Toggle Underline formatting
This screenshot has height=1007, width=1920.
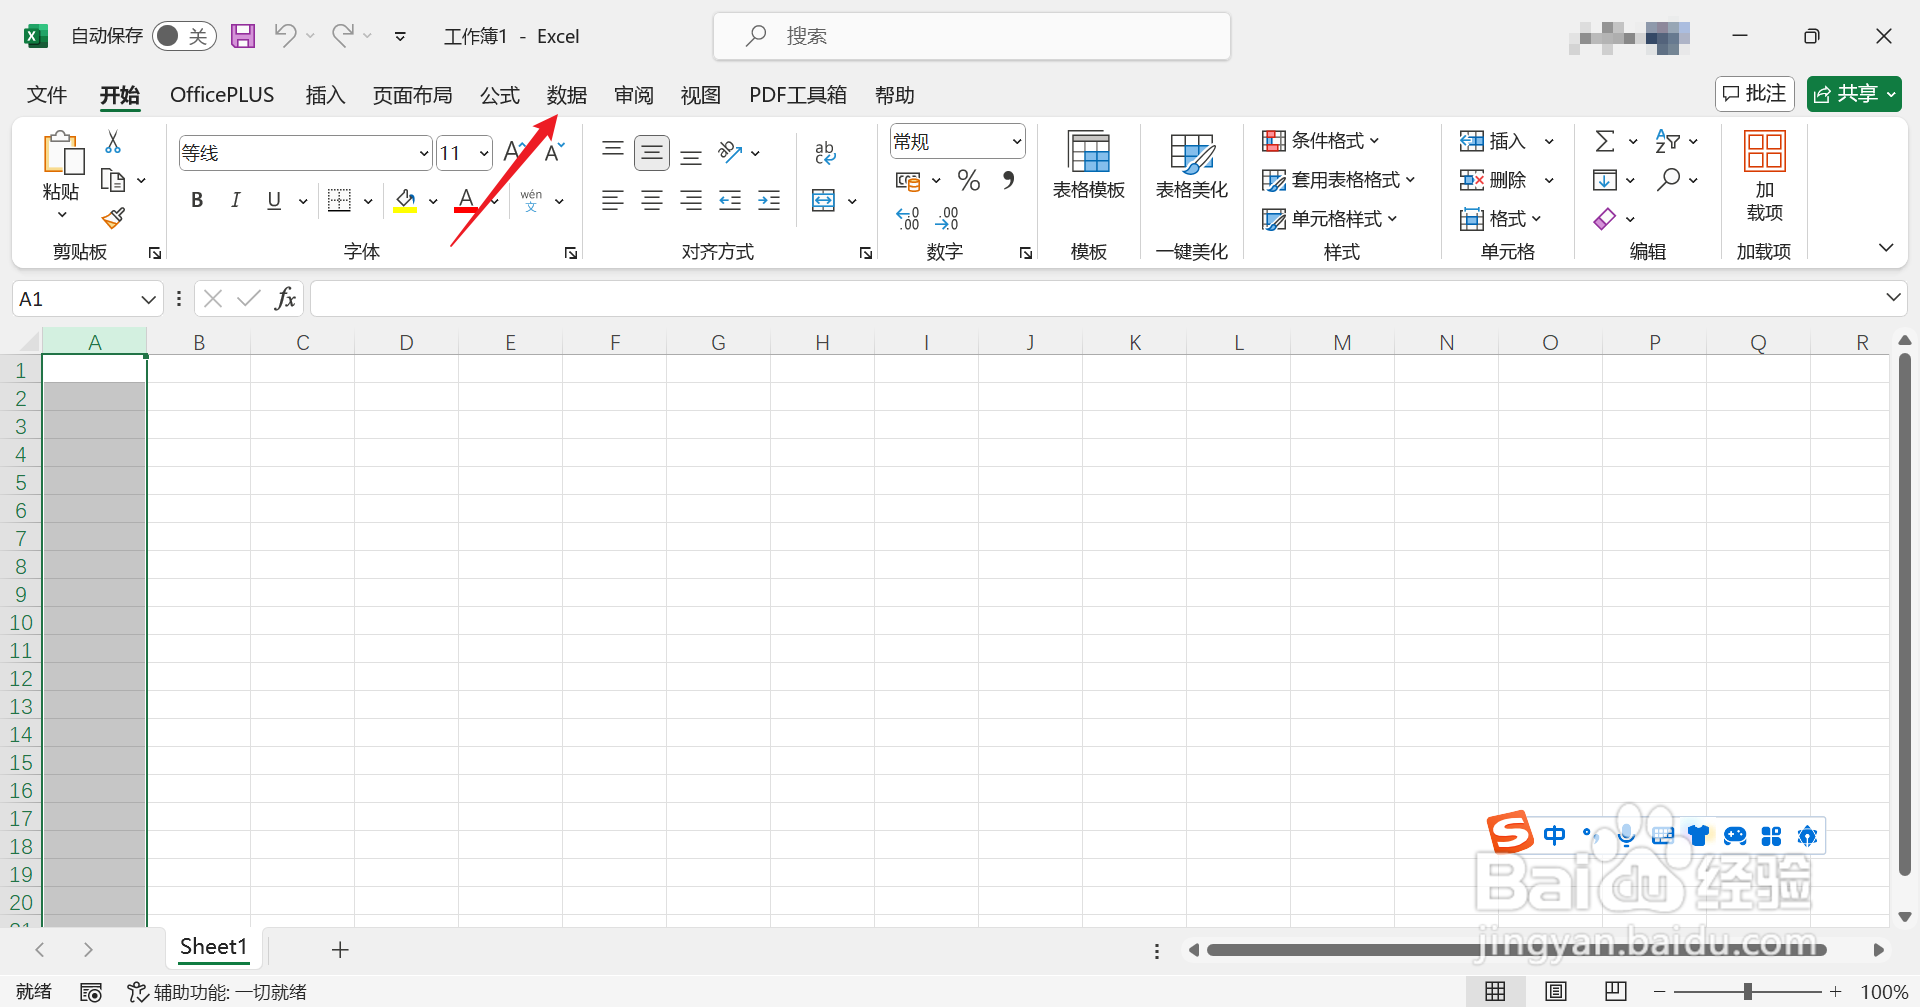click(274, 200)
